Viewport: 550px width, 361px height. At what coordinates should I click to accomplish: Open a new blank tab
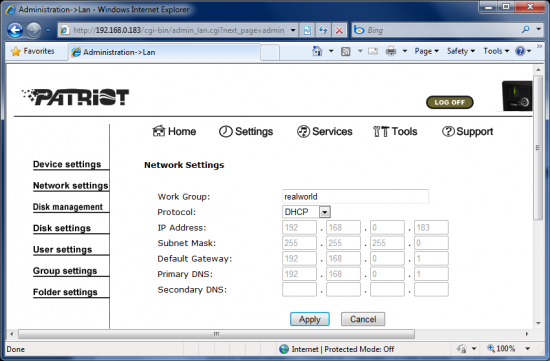tap(270, 53)
